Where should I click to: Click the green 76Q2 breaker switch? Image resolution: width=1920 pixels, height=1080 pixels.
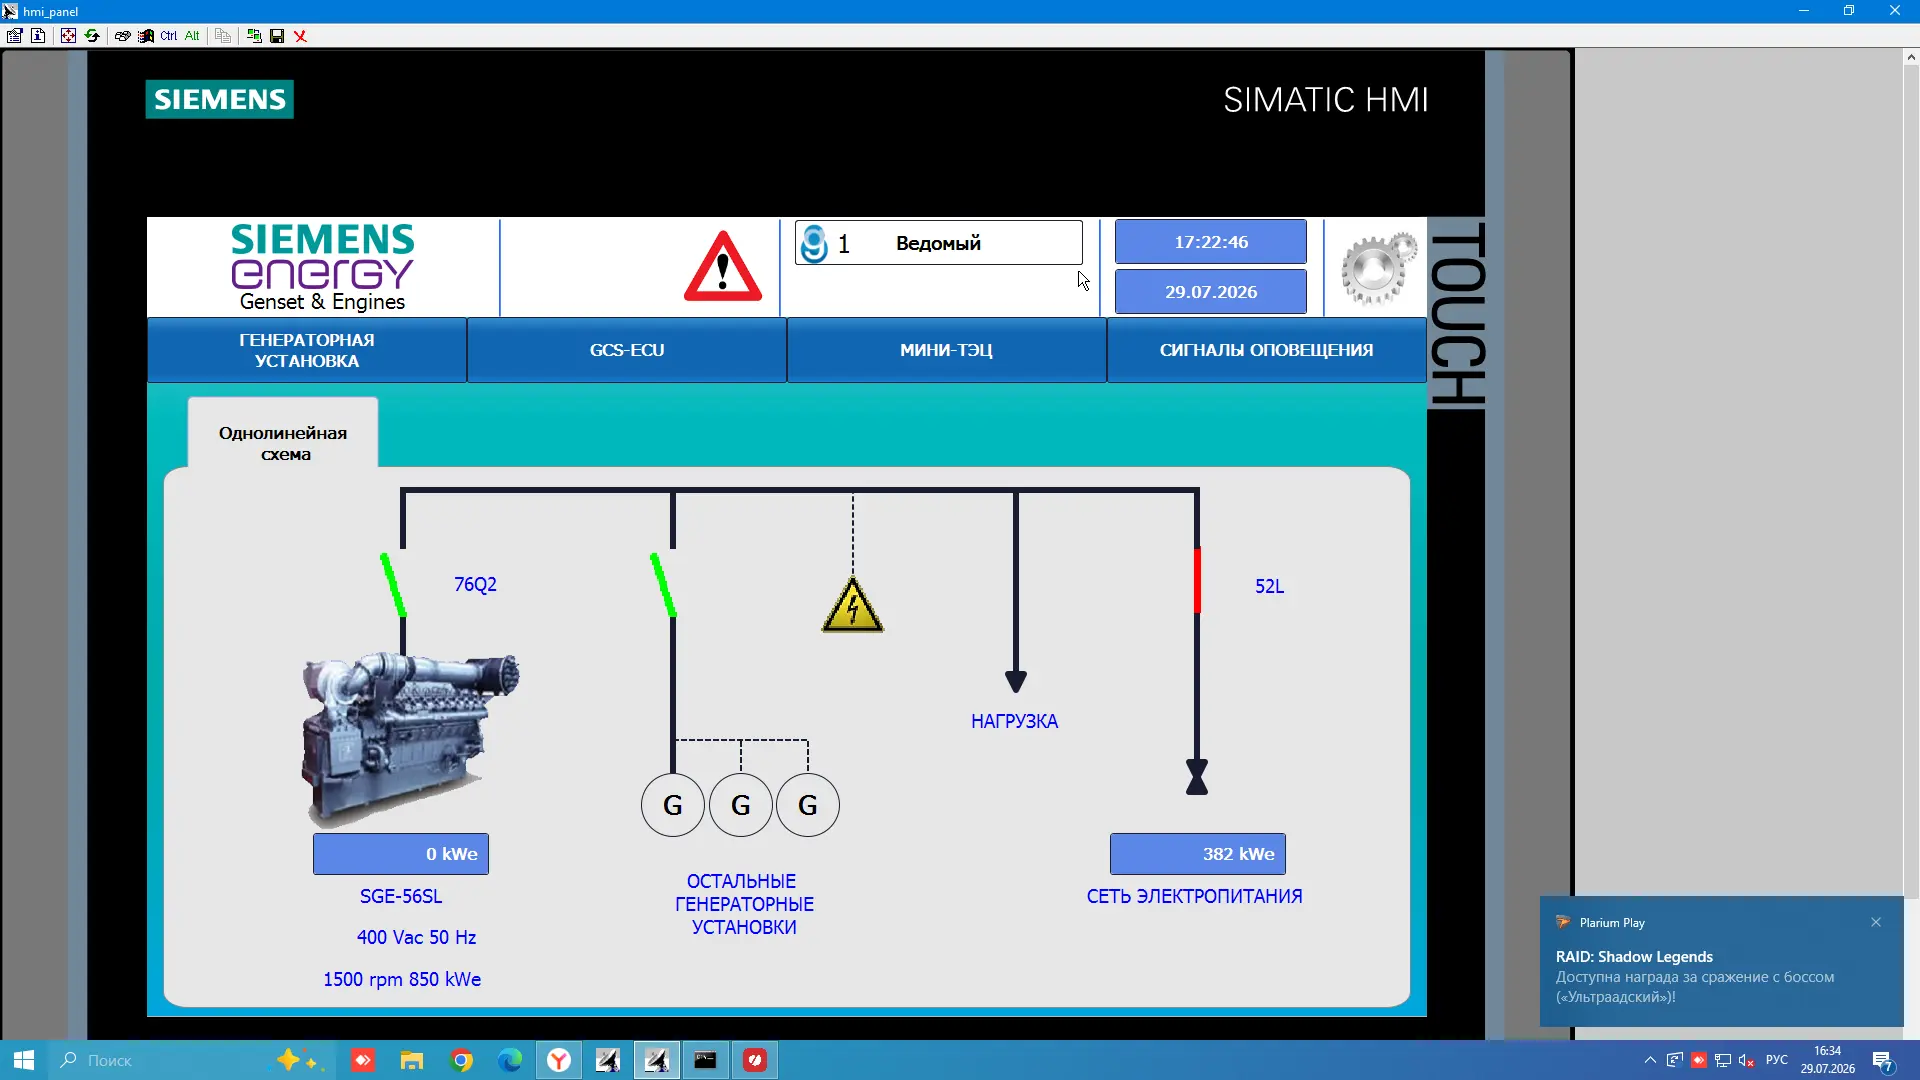(x=393, y=586)
